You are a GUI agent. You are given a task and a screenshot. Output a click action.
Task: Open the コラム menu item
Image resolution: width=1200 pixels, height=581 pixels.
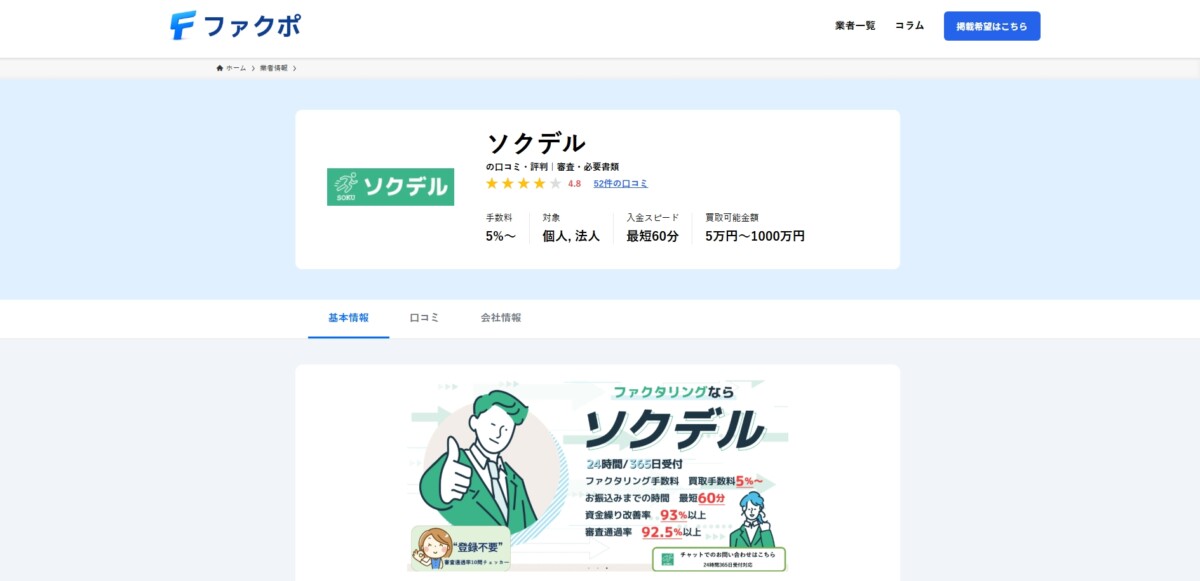(909, 26)
